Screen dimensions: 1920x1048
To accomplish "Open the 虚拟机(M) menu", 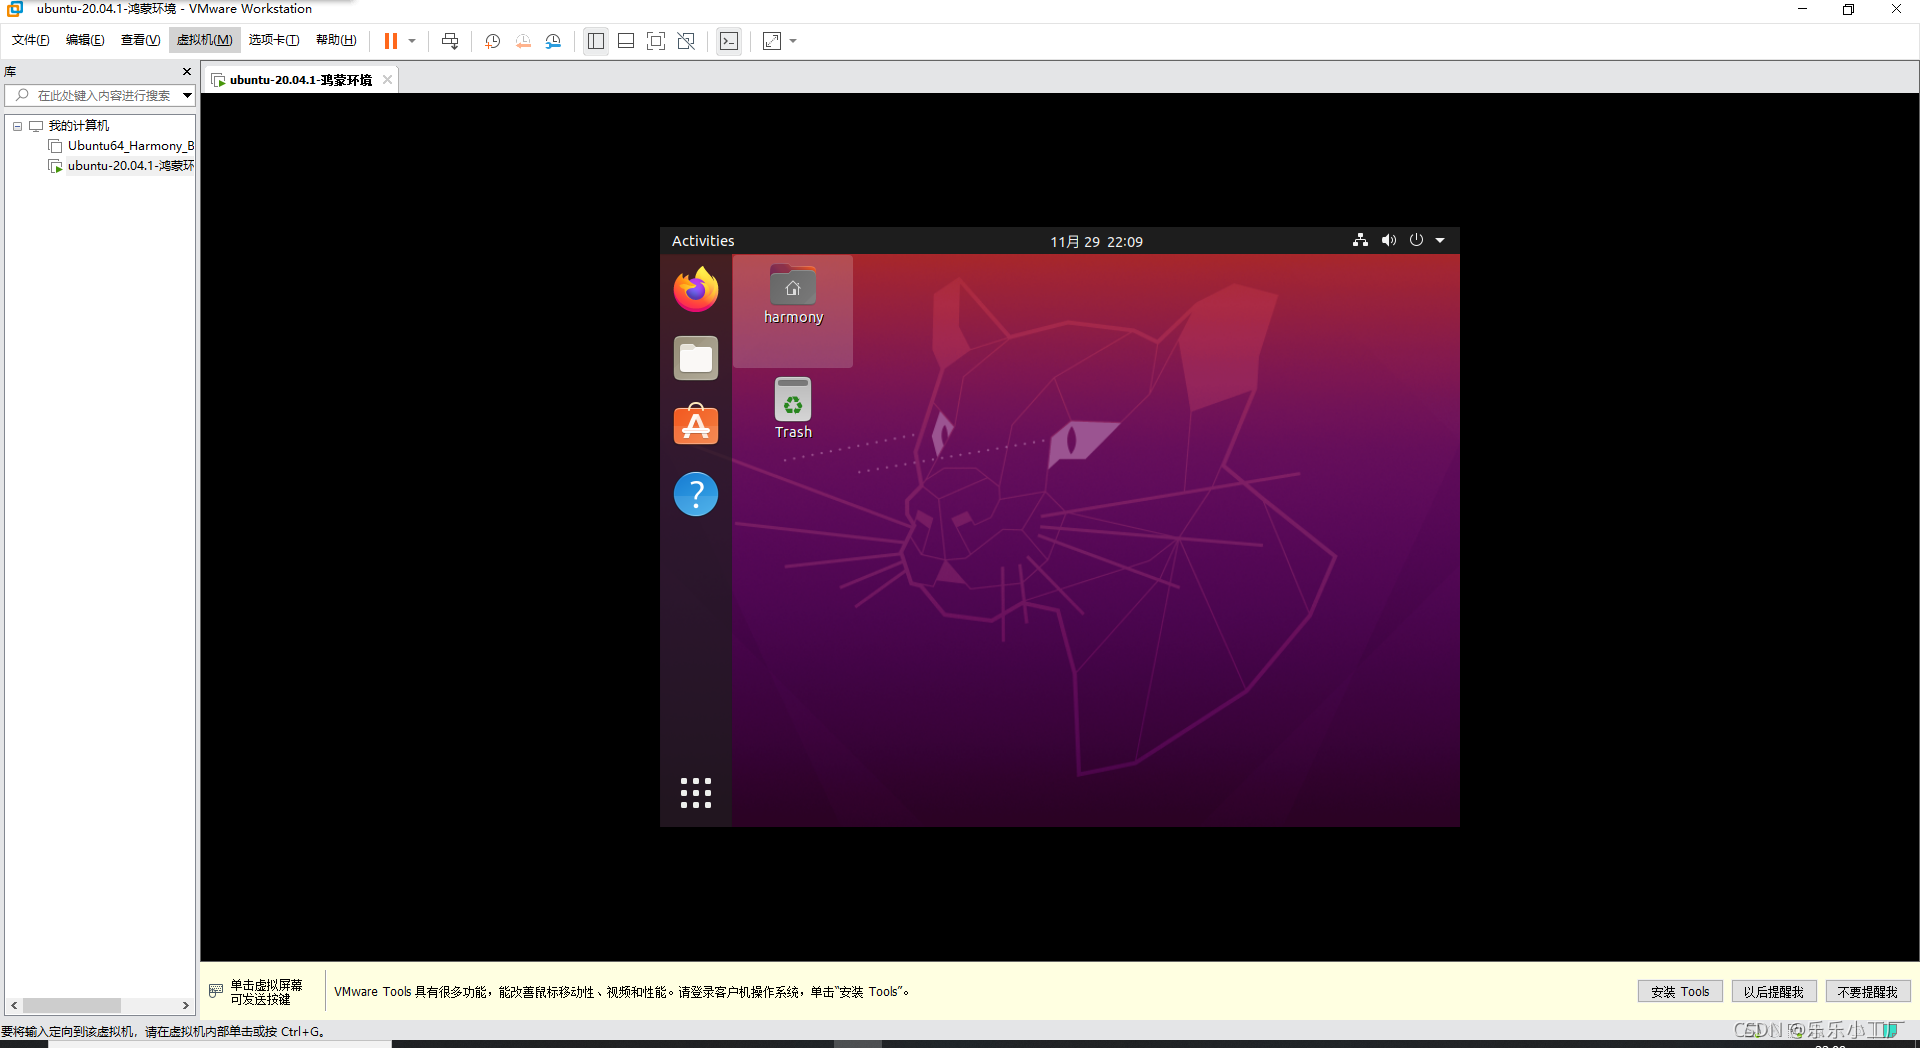I will tap(205, 40).
